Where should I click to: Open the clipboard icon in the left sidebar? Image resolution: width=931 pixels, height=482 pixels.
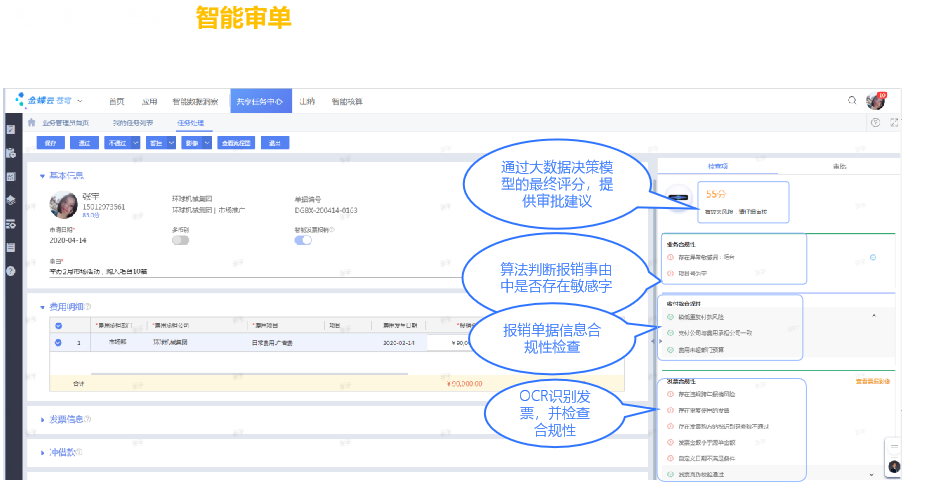point(11,153)
